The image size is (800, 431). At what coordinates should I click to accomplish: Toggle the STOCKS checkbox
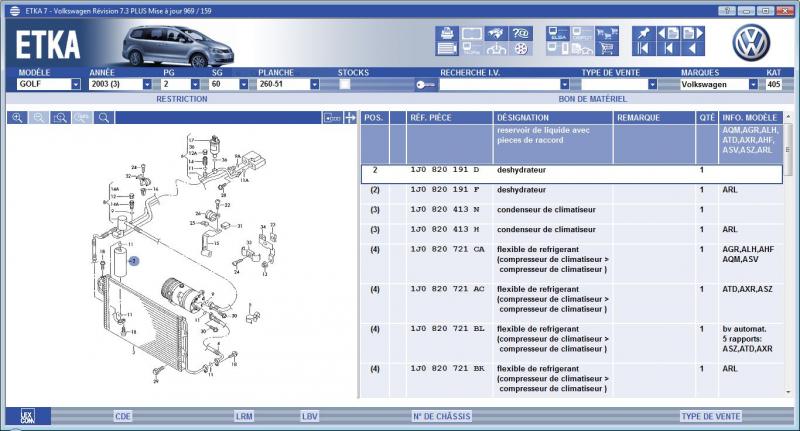(345, 84)
